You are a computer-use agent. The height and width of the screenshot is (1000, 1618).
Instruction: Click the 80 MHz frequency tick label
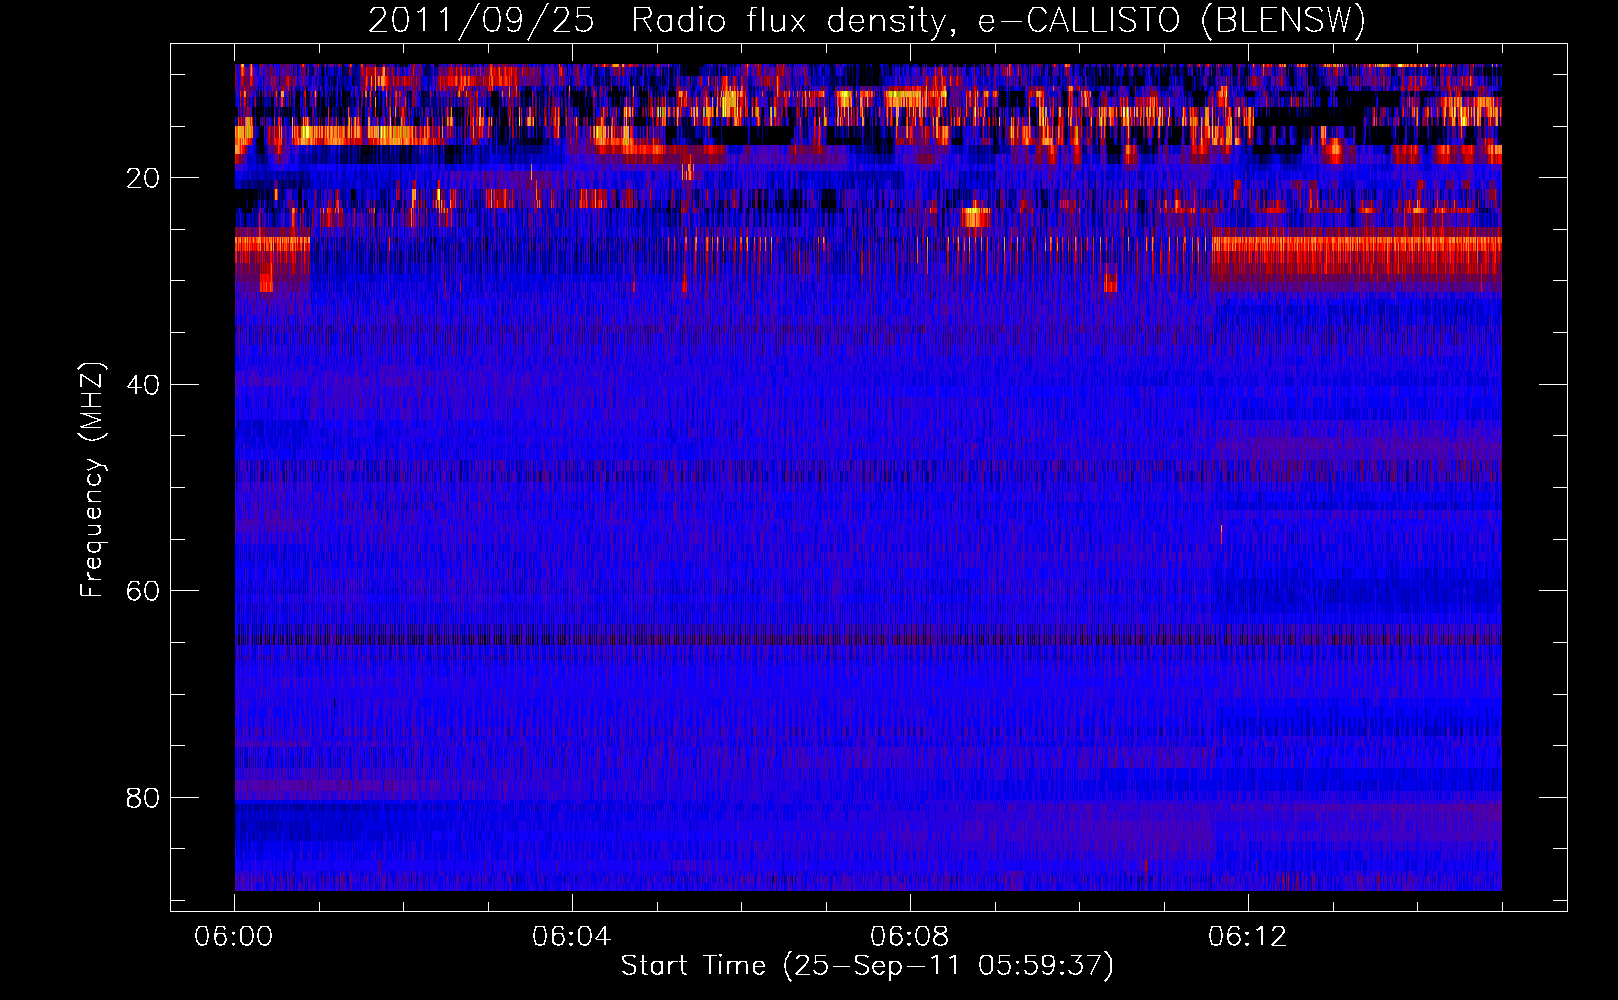[x=143, y=798]
